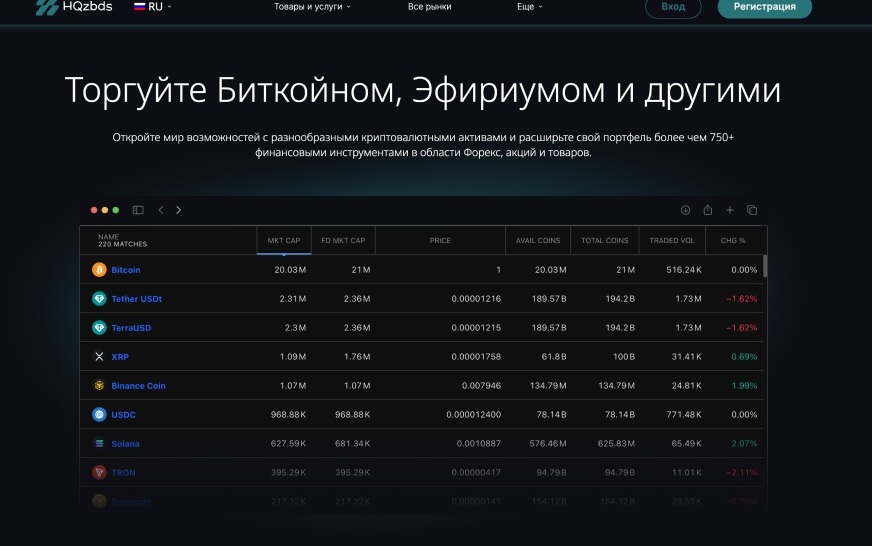Go forward with the right chevron
The height and width of the screenshot is (546, 872).
(x=179, y=210)
